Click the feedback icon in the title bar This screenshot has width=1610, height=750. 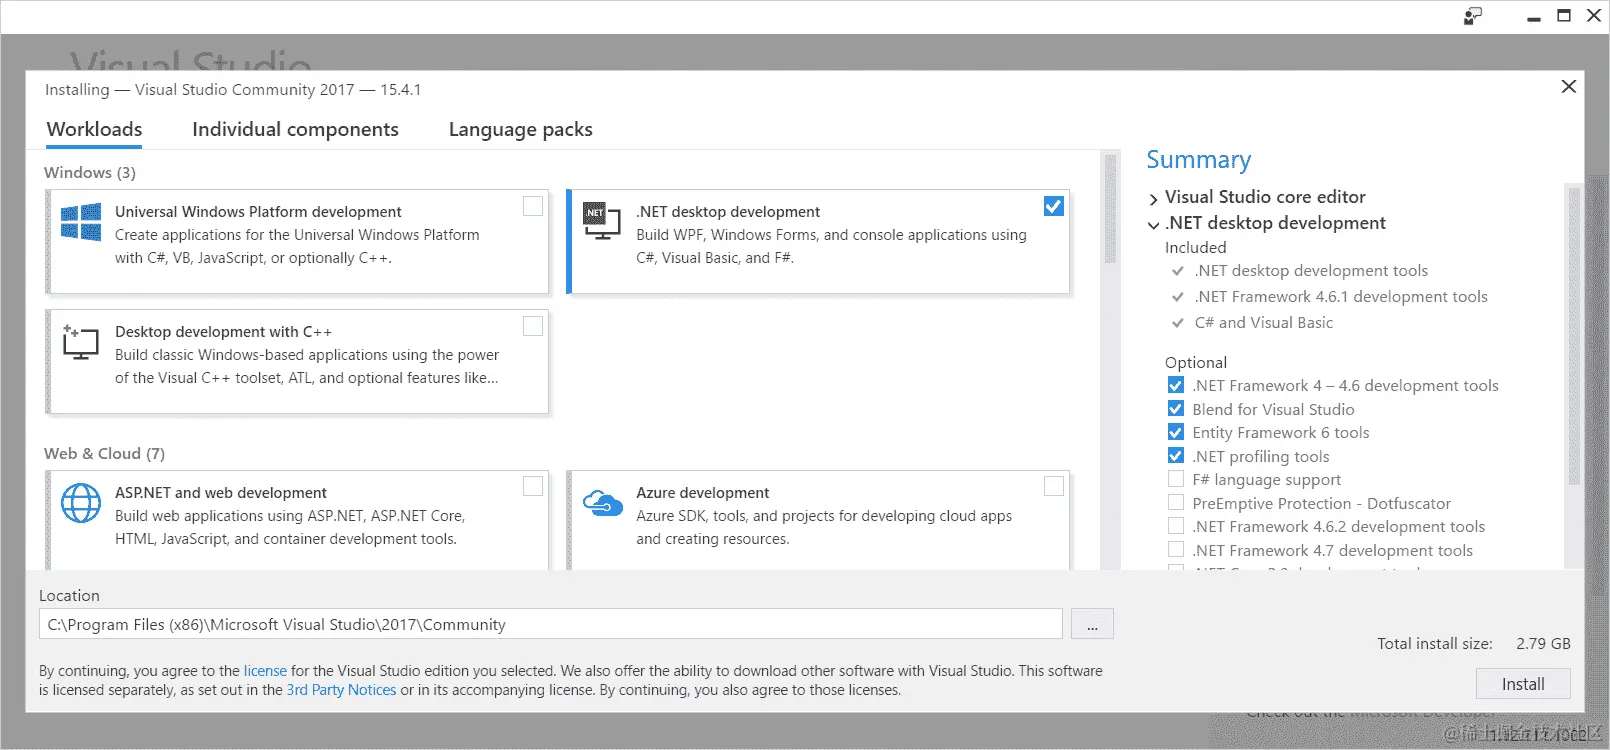[1473, 16]
